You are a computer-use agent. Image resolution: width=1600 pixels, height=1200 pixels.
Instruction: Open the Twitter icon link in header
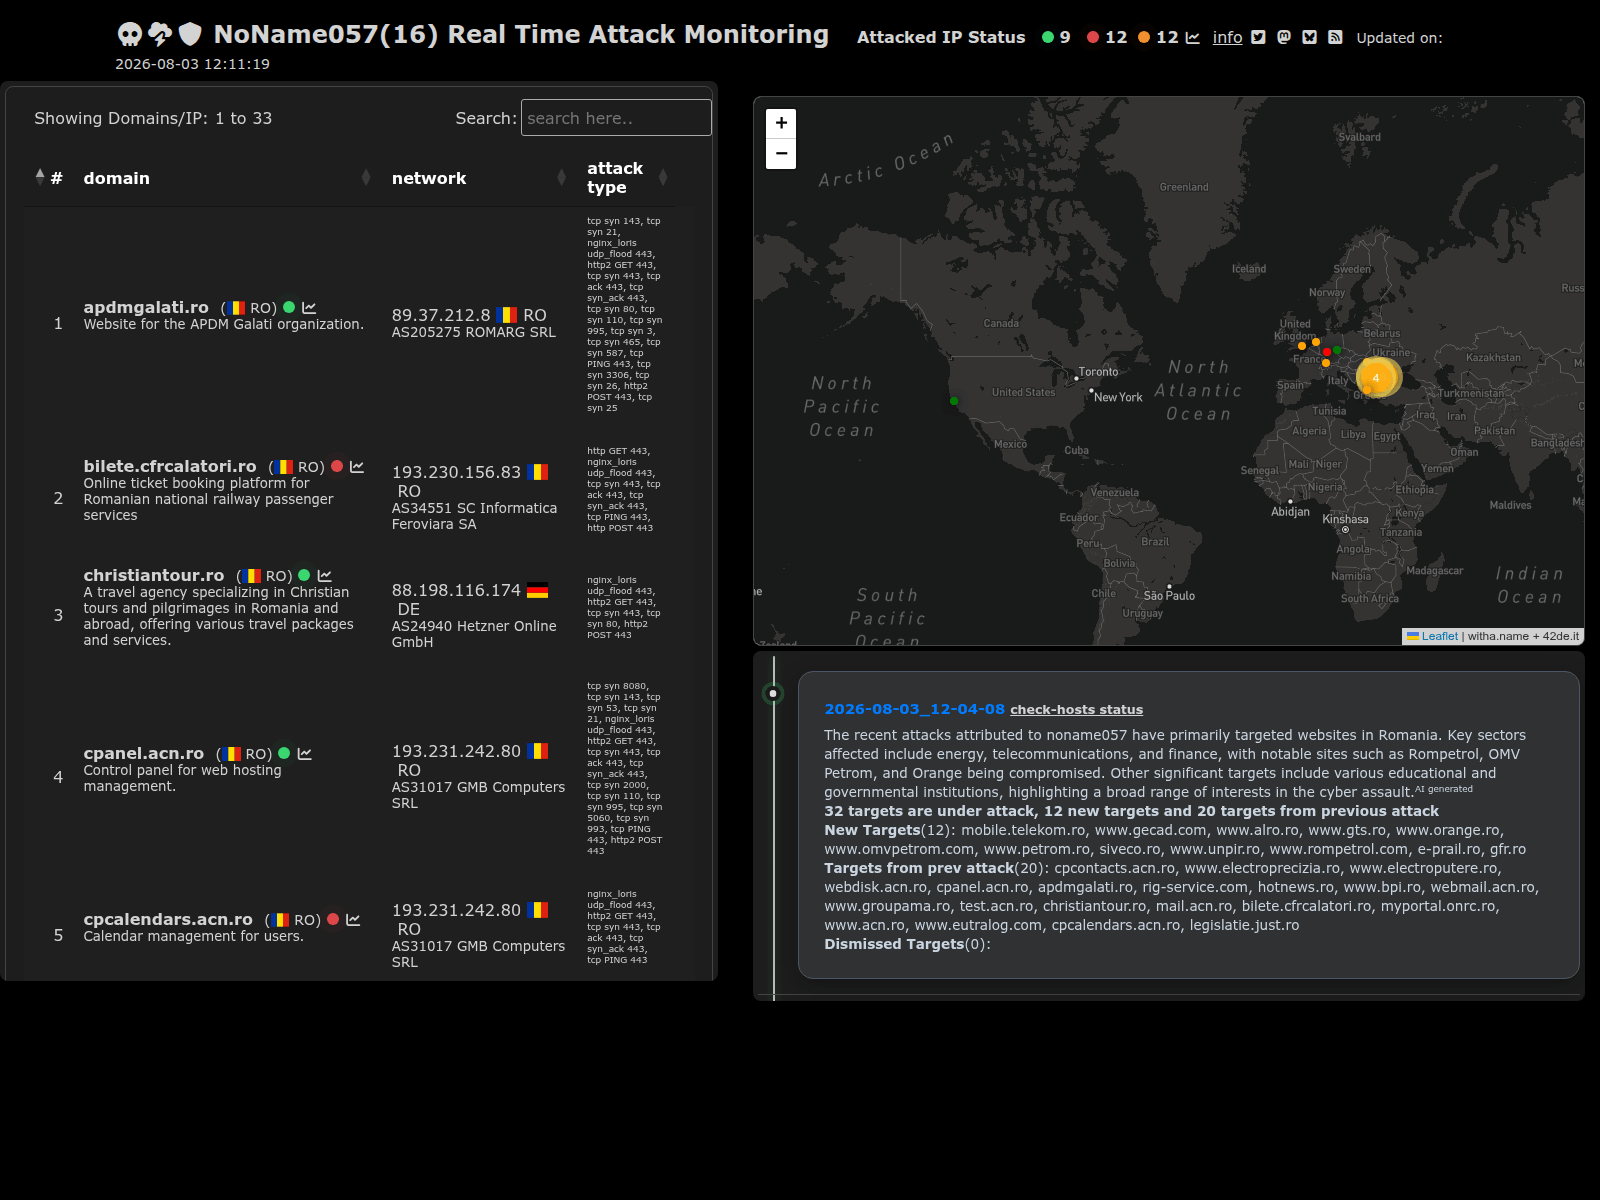pyautogui.click(x=1258, y=38)
